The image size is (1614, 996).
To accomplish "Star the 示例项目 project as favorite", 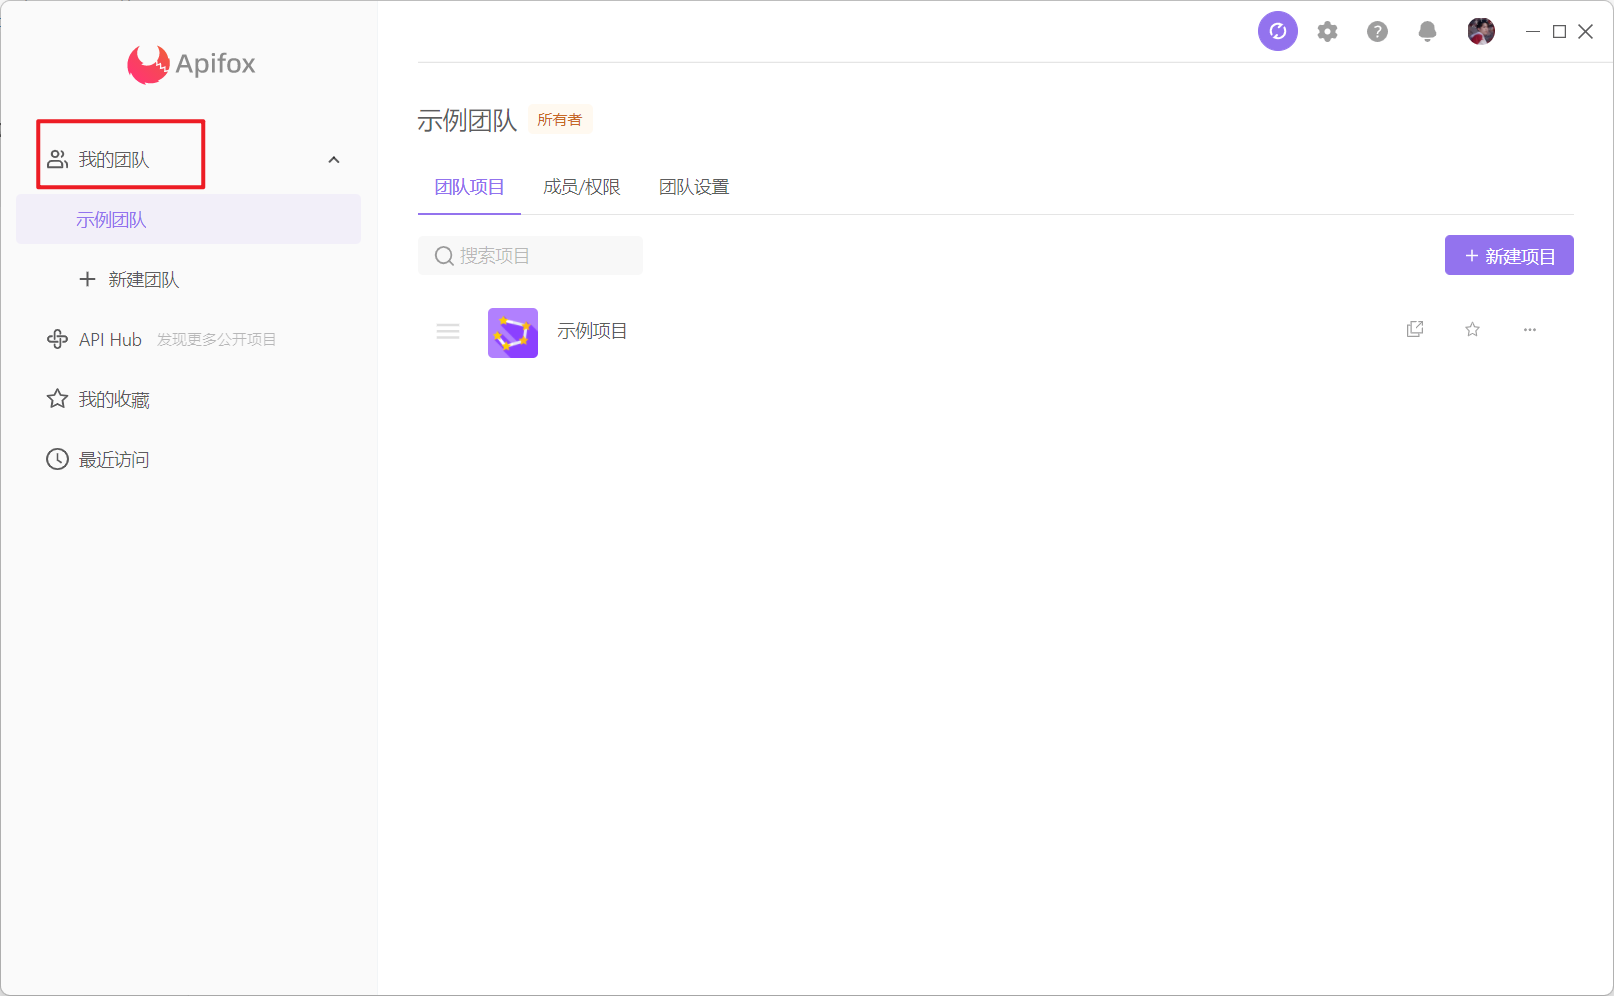I will click(1472, 329).
